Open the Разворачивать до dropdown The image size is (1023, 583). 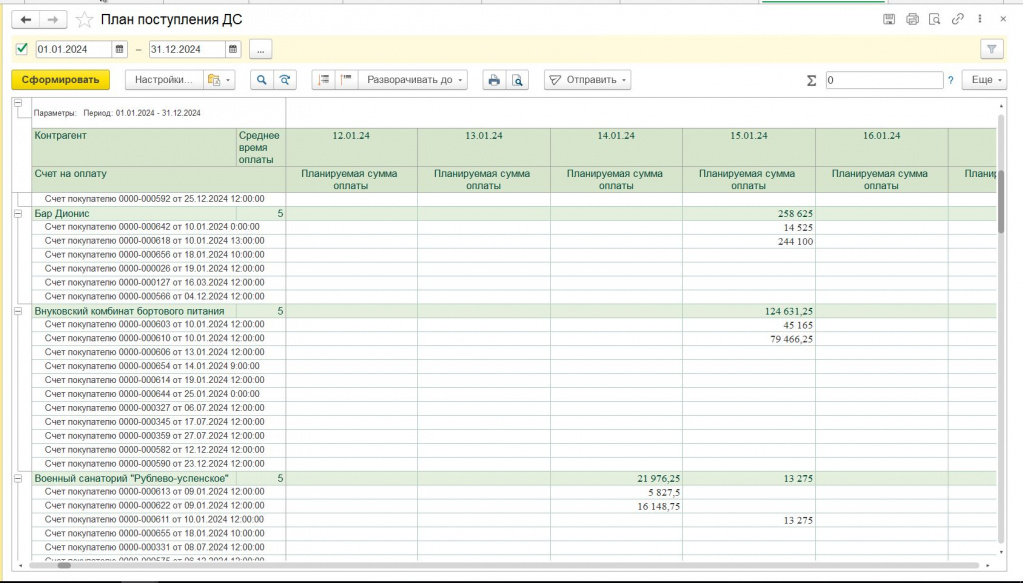coord(415,80)
